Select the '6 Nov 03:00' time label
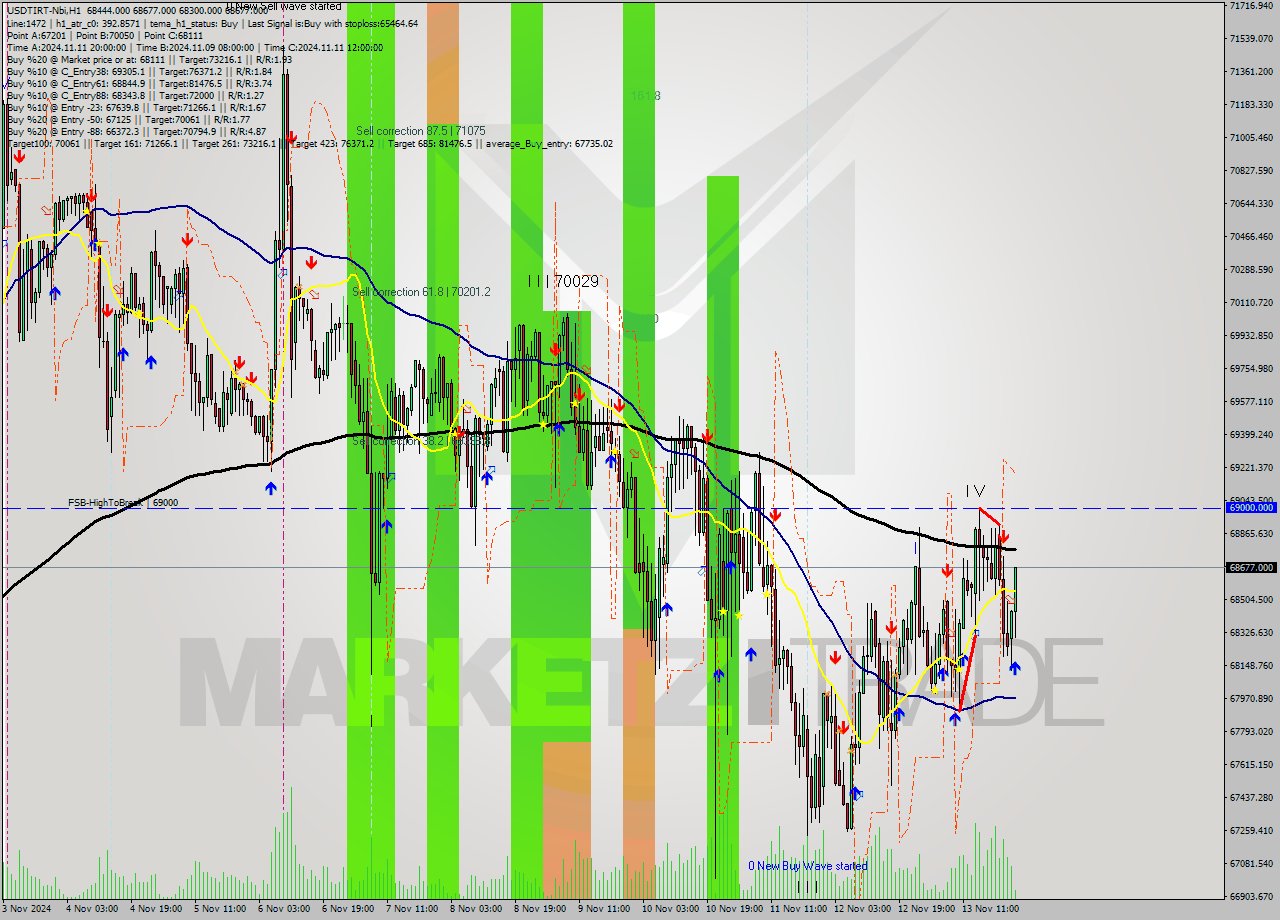 click(283, 909)
